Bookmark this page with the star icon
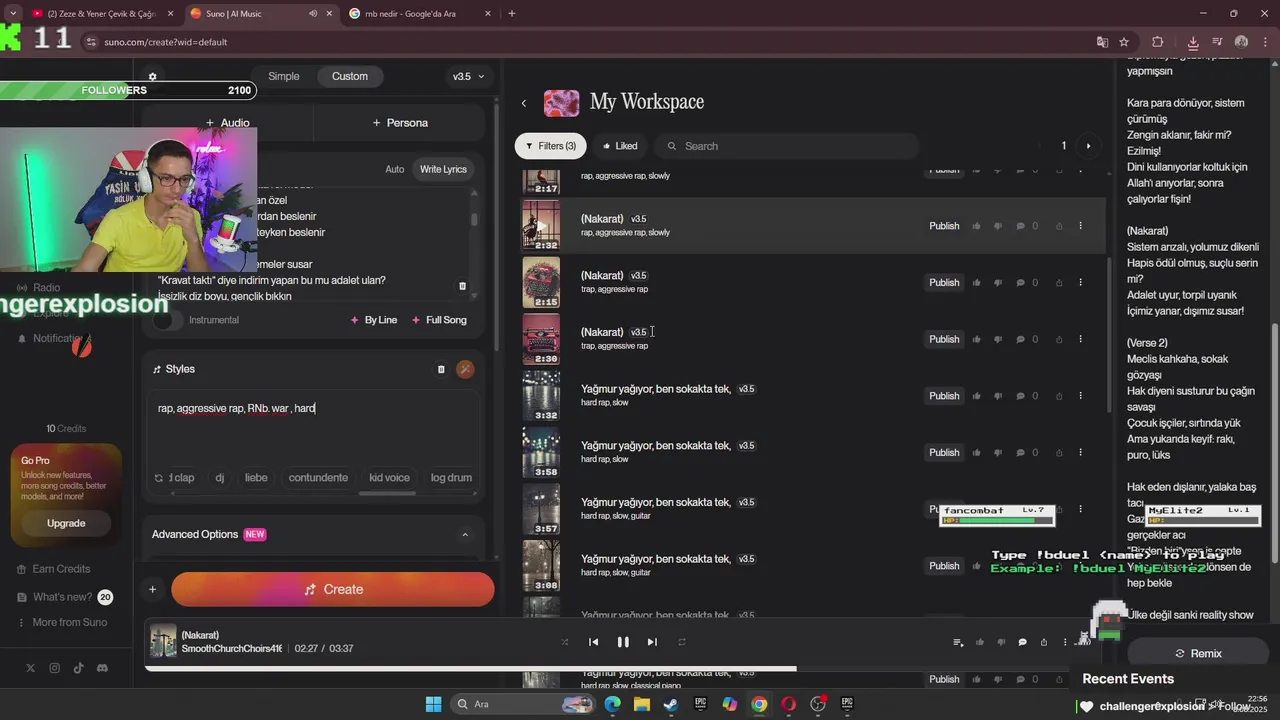Viewport: 1280px width, 720px height. tap(1124, 42)
